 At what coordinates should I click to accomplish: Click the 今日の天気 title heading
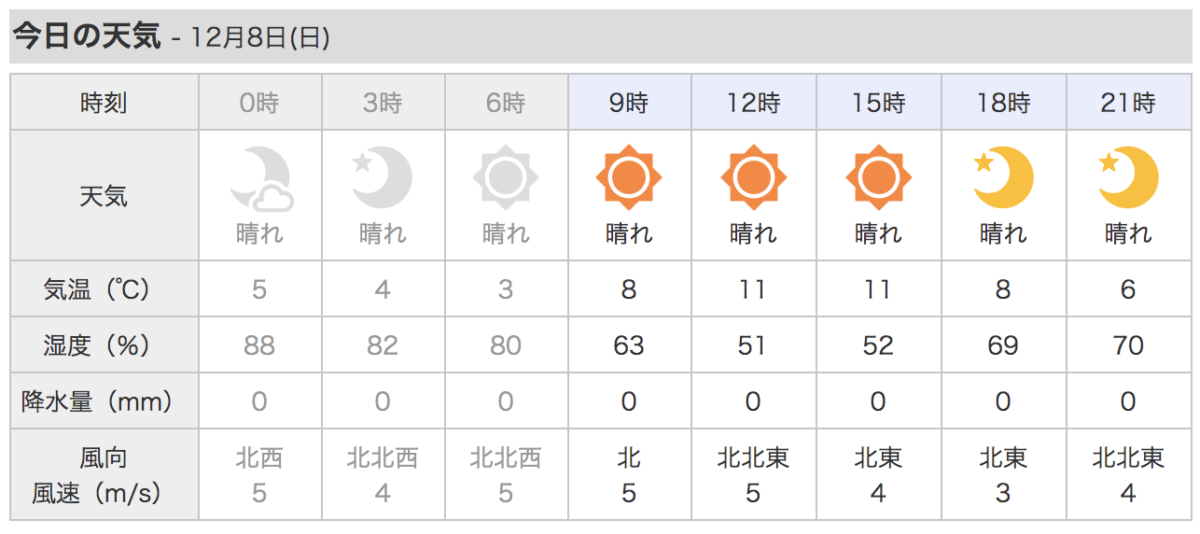coord(87,37)
